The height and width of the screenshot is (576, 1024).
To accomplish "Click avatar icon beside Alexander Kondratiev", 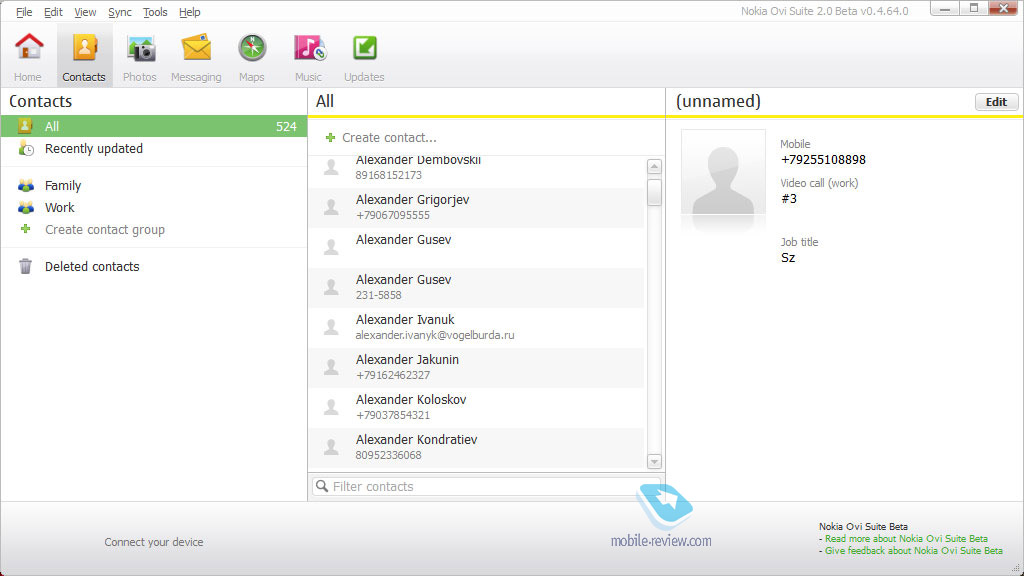I will pos(332,447).
